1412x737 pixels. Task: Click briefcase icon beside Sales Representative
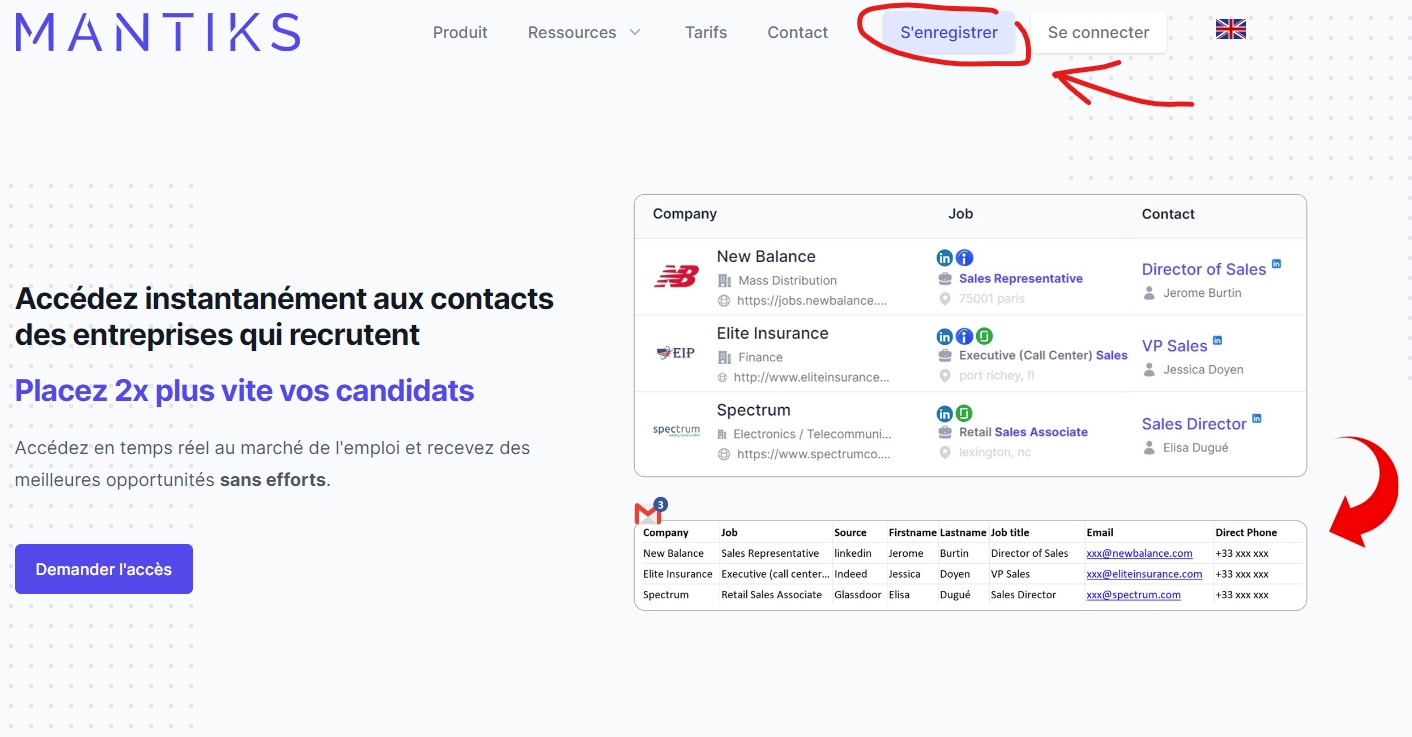945,279
